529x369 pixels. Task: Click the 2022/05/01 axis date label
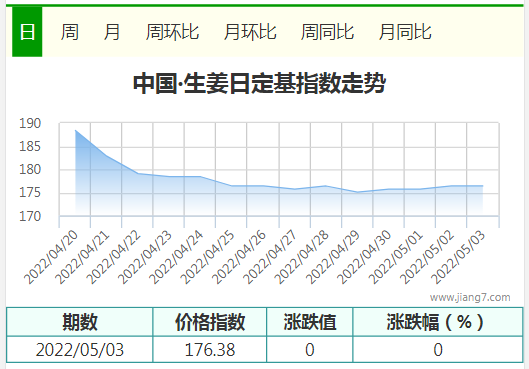tap(395, 257)
